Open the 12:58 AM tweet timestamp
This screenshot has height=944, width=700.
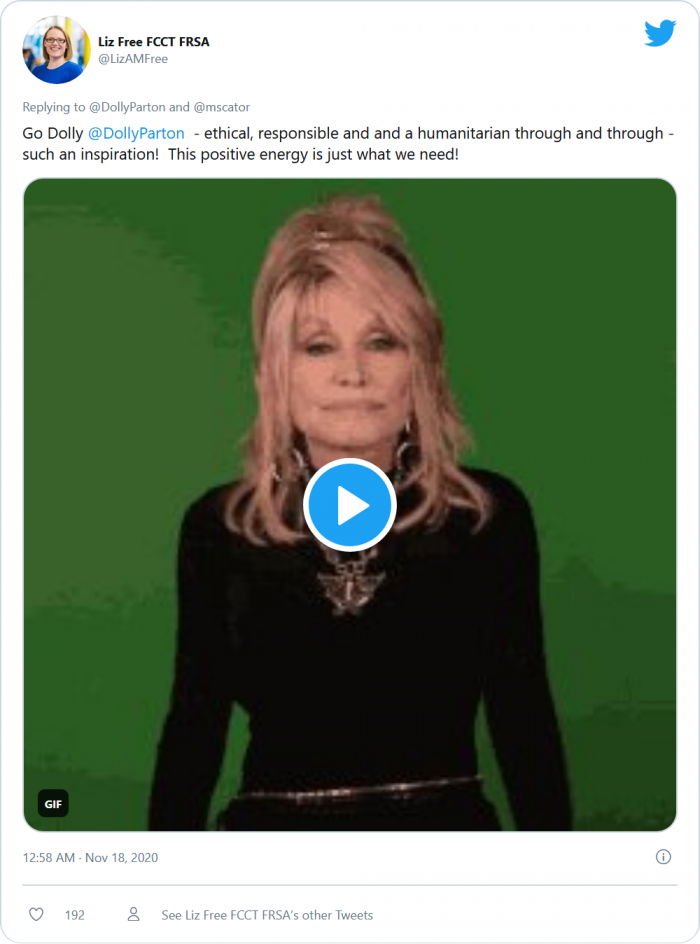49,857
